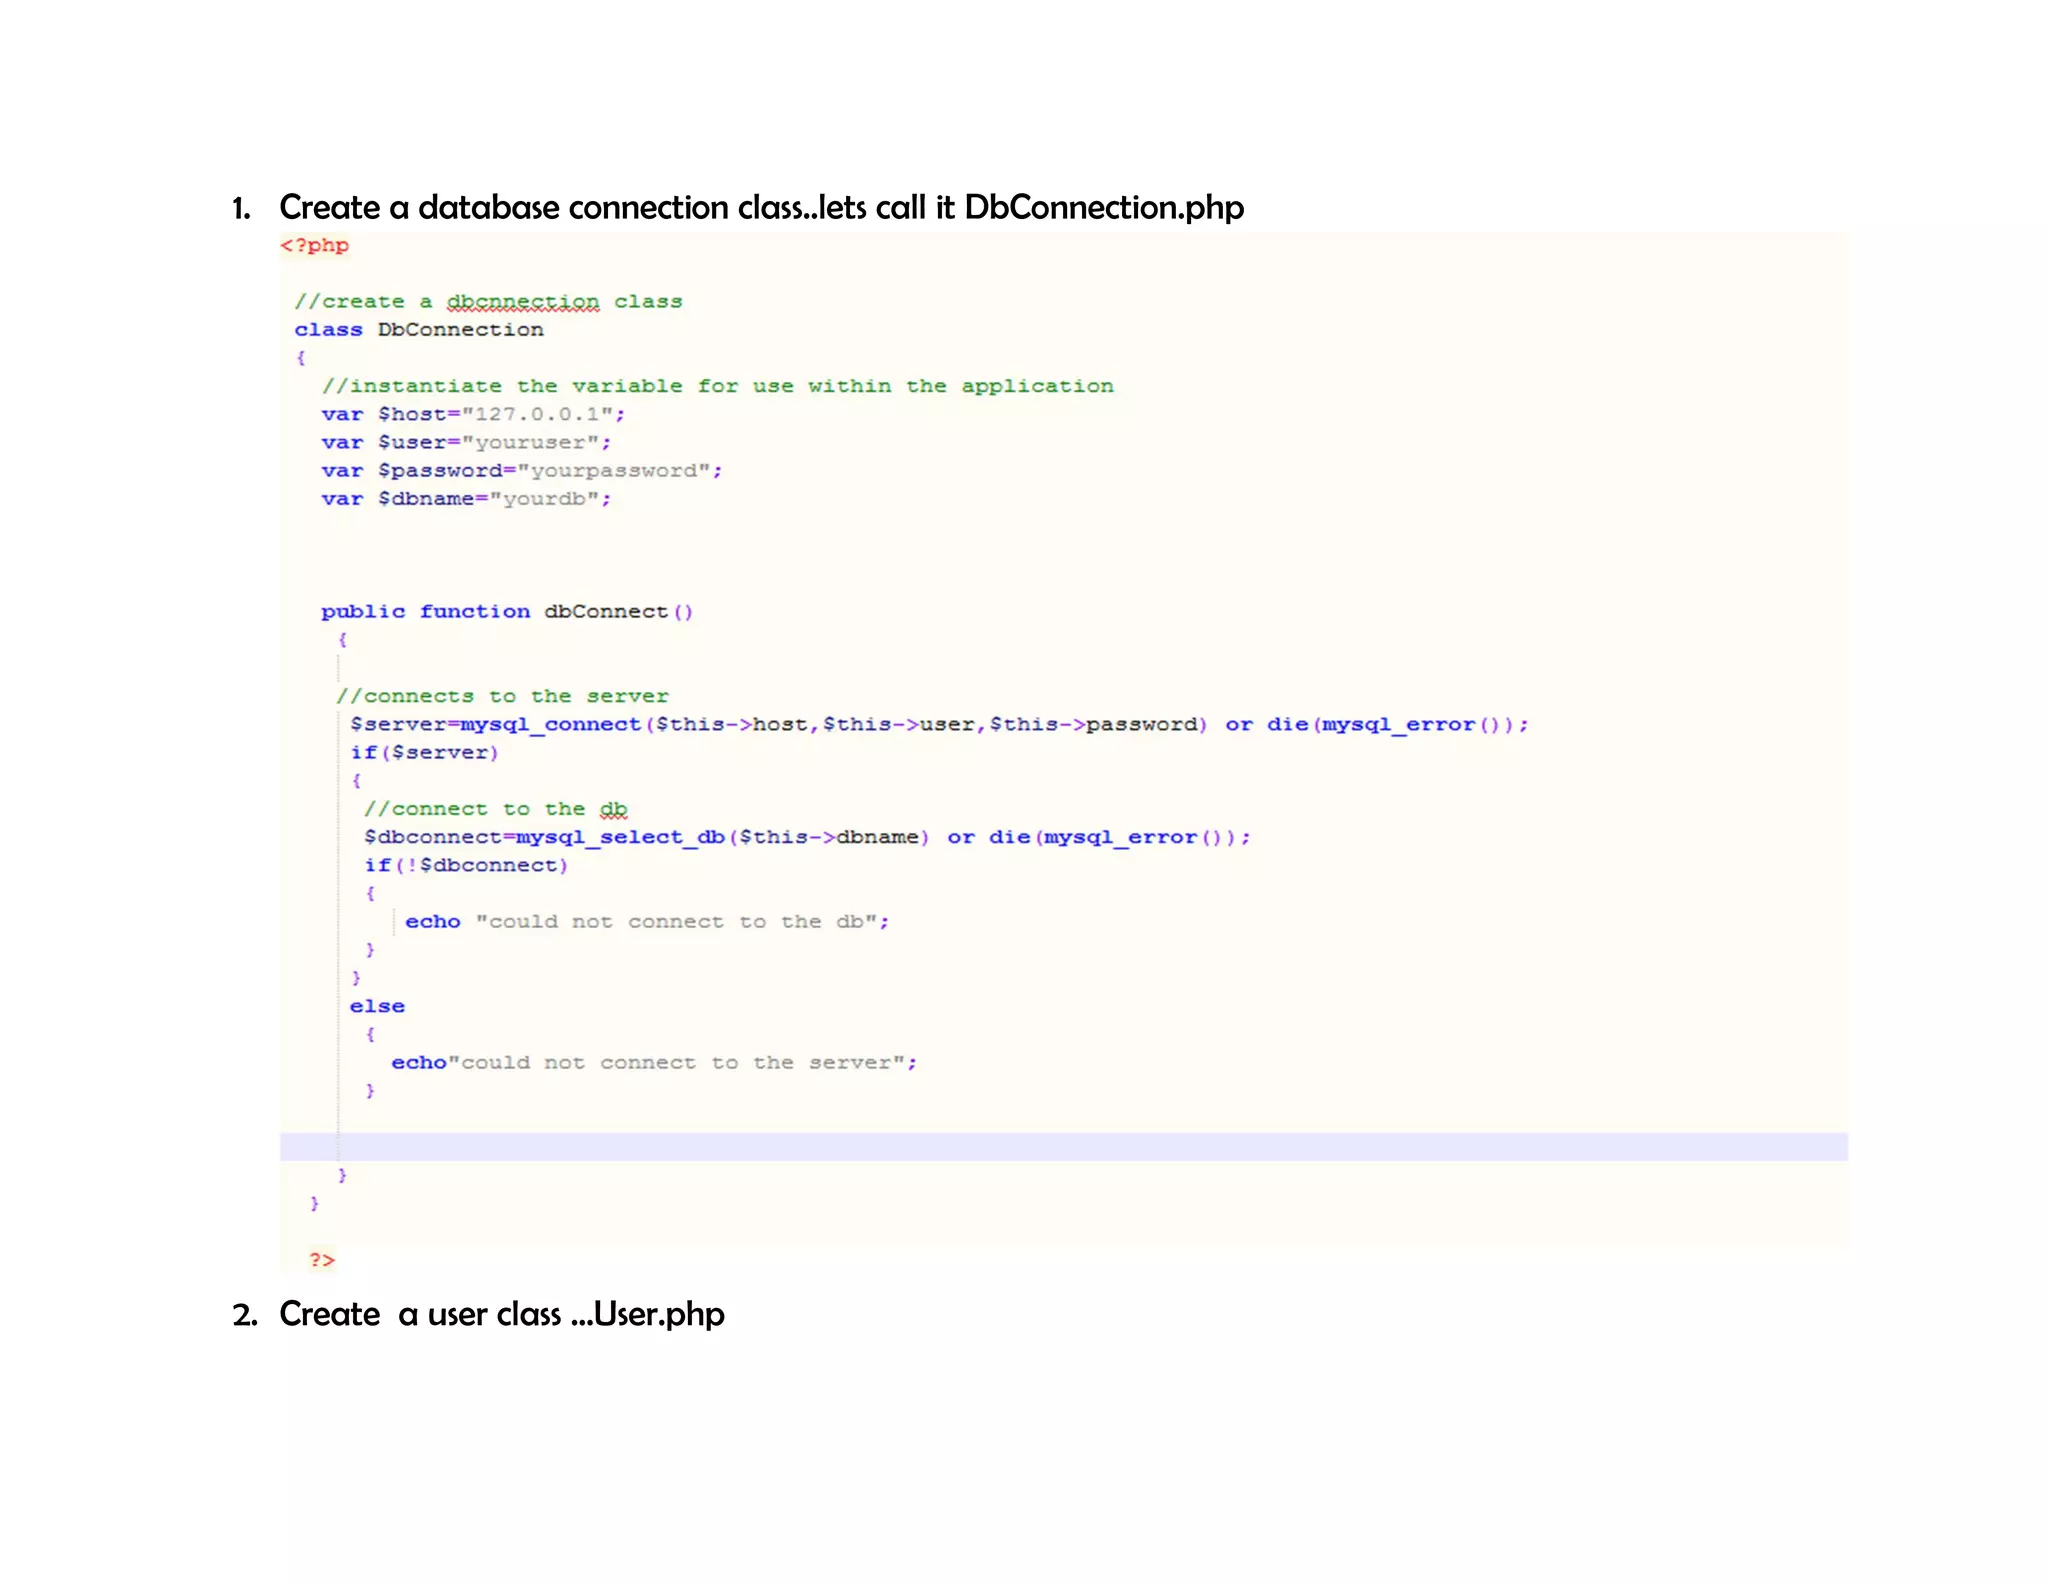Click the 'if(!$dbconnect)' line

[x=466, y=865]
